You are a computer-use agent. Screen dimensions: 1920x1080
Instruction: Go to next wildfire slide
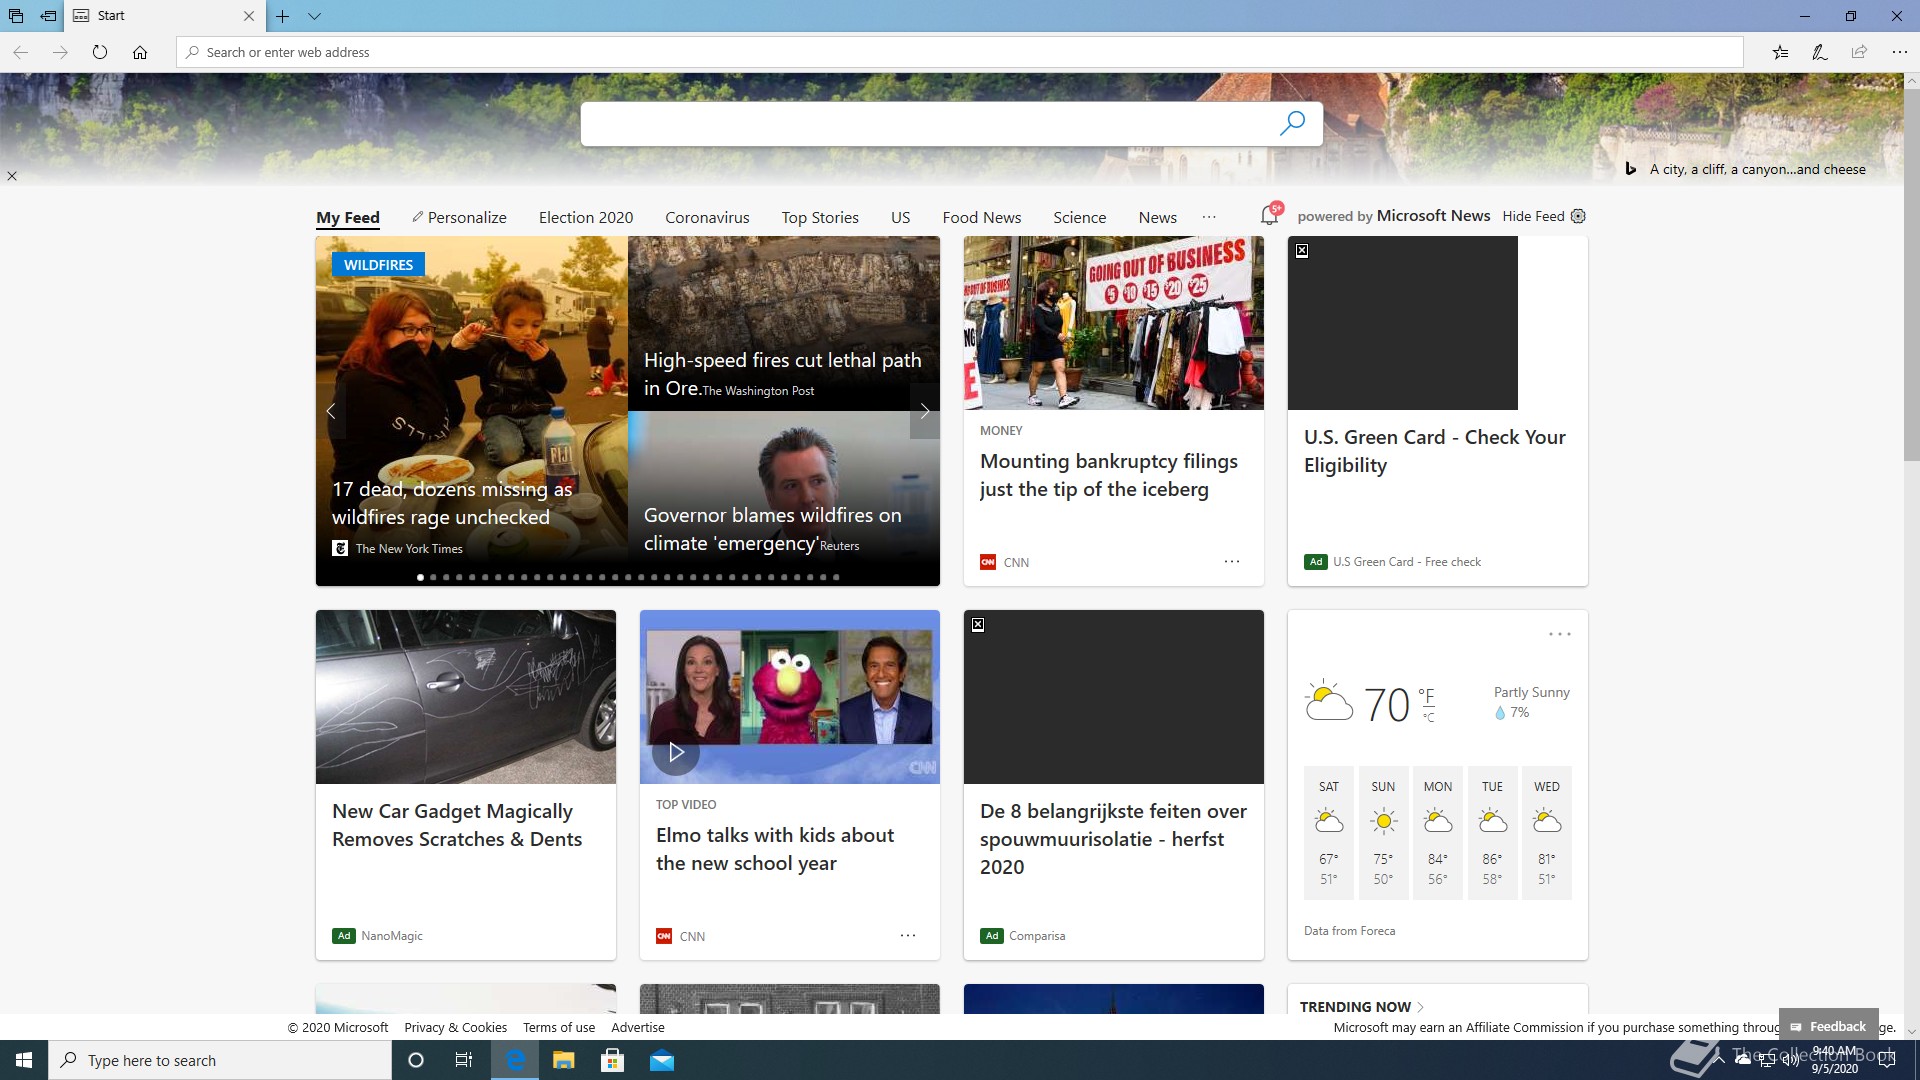924,411
